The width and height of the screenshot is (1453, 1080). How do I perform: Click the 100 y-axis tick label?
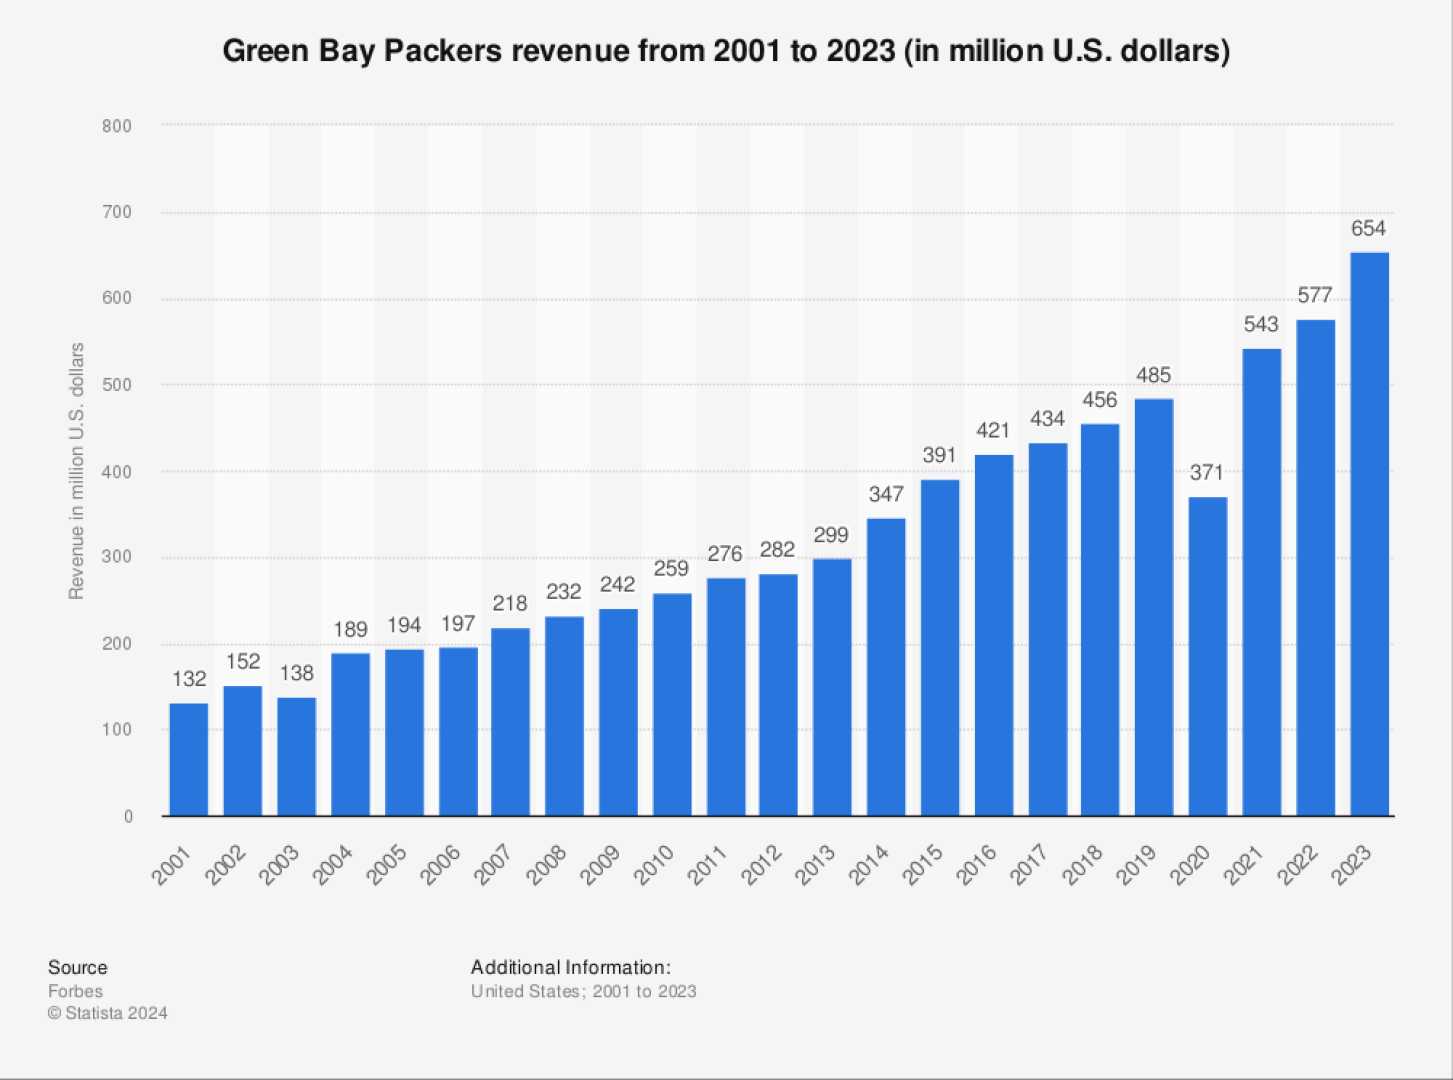[x=117, y=730]
